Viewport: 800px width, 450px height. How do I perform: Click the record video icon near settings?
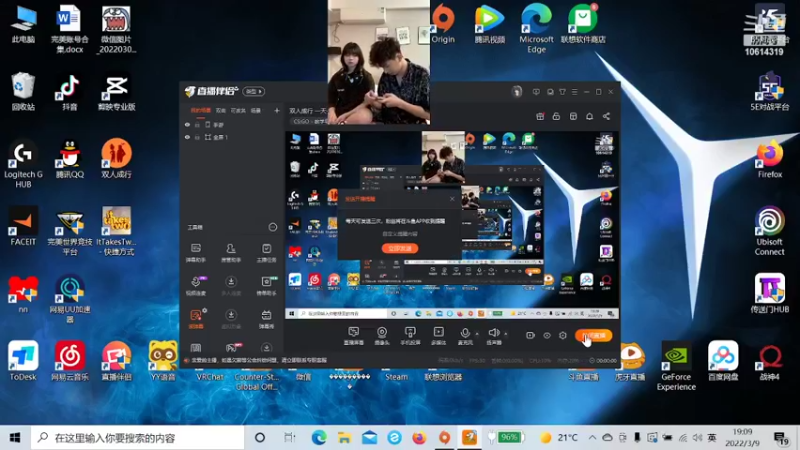click(530, 335)
